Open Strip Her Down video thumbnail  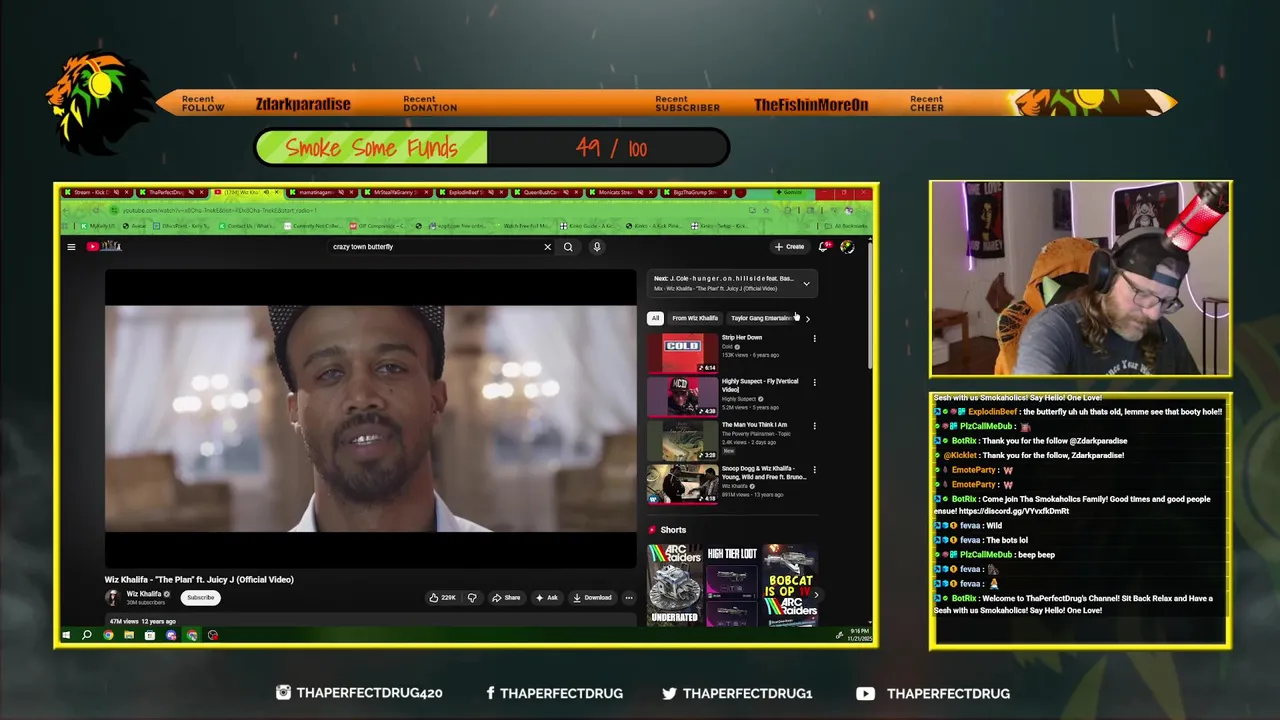tap(682, 353)
